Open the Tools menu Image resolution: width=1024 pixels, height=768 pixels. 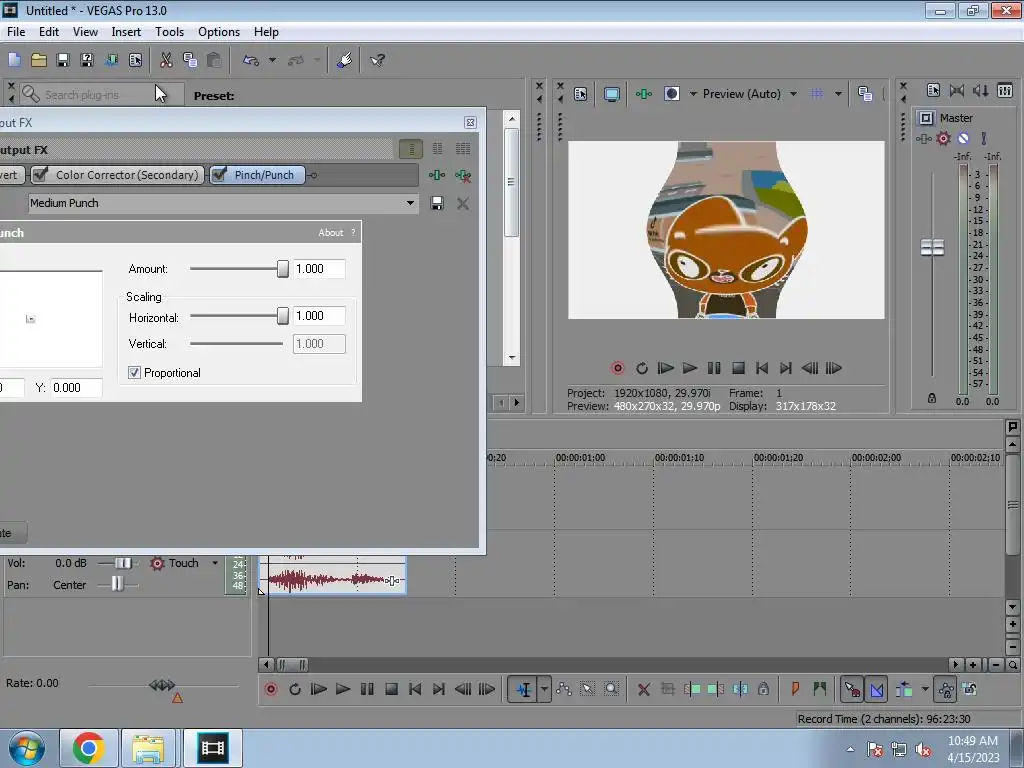pos(169,32)
